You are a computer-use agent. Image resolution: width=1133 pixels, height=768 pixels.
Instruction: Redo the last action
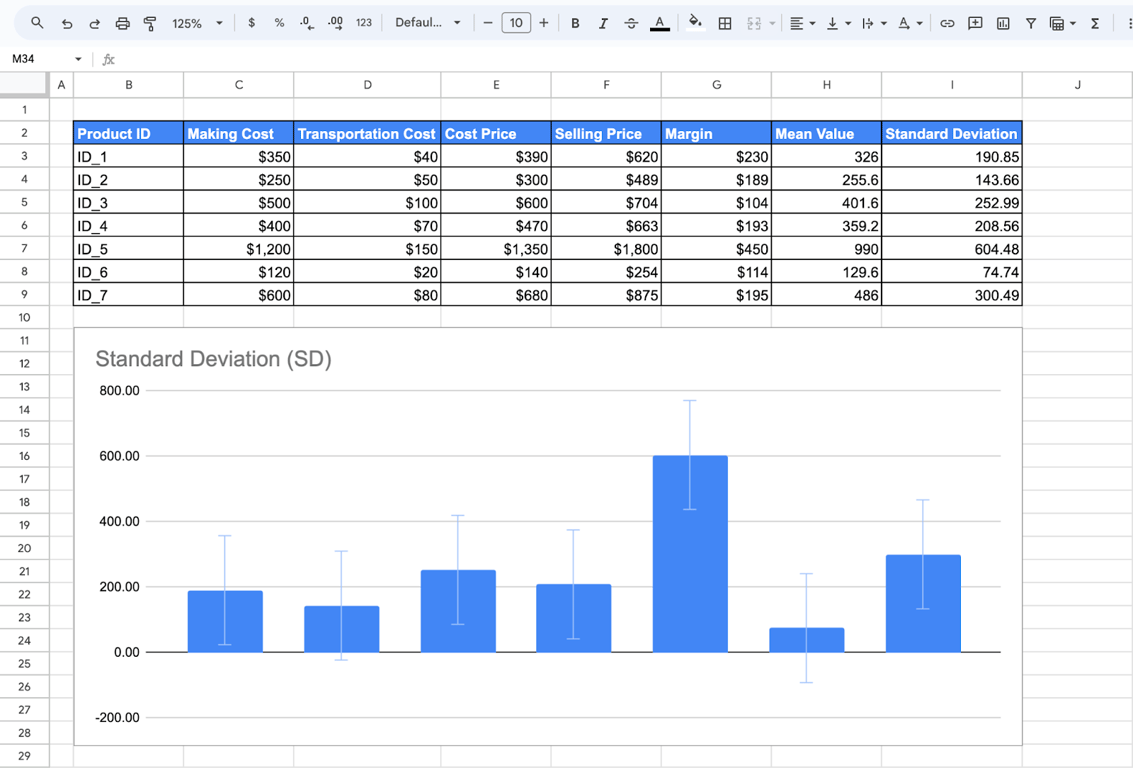94,23
